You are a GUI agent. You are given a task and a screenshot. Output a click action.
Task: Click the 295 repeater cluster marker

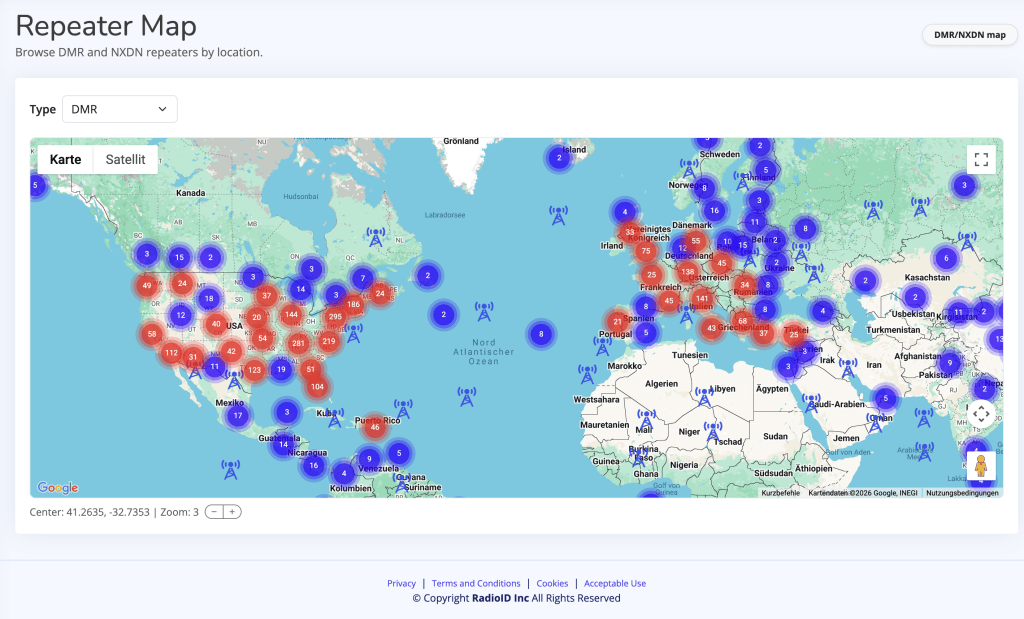point(335,317)
